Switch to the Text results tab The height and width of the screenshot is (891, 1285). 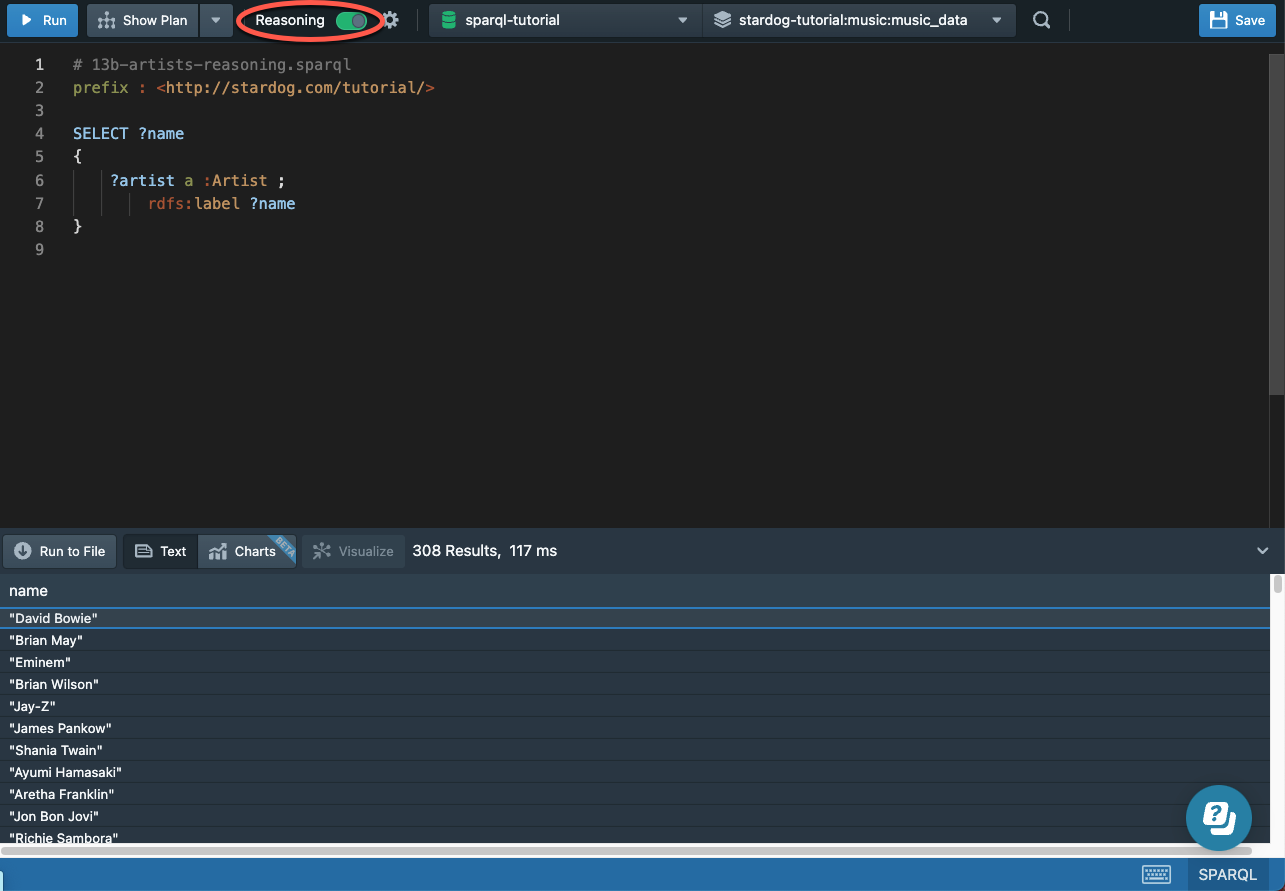pyautogui.click(x=160, y=551)
